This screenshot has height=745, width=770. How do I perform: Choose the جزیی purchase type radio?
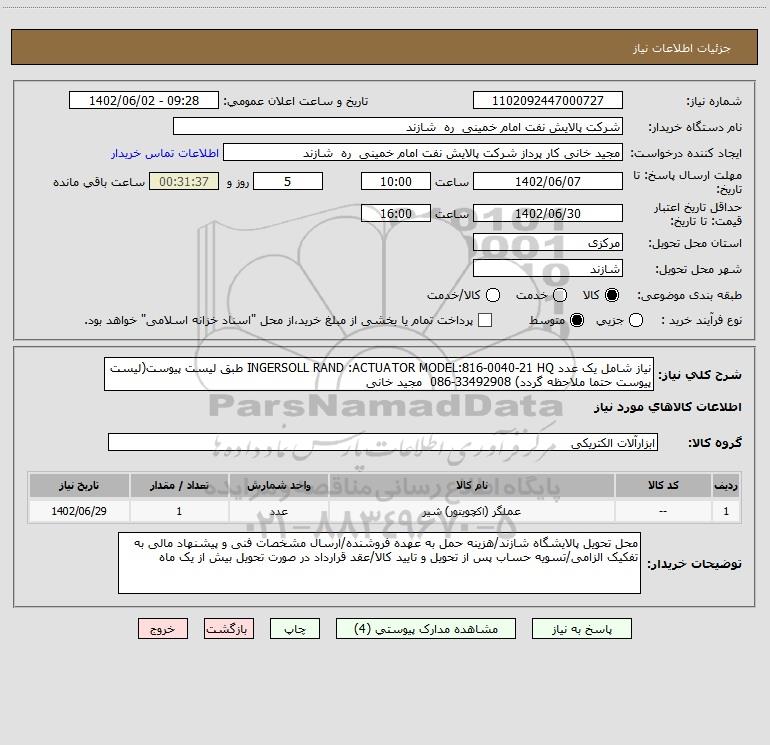pos(636,320)
